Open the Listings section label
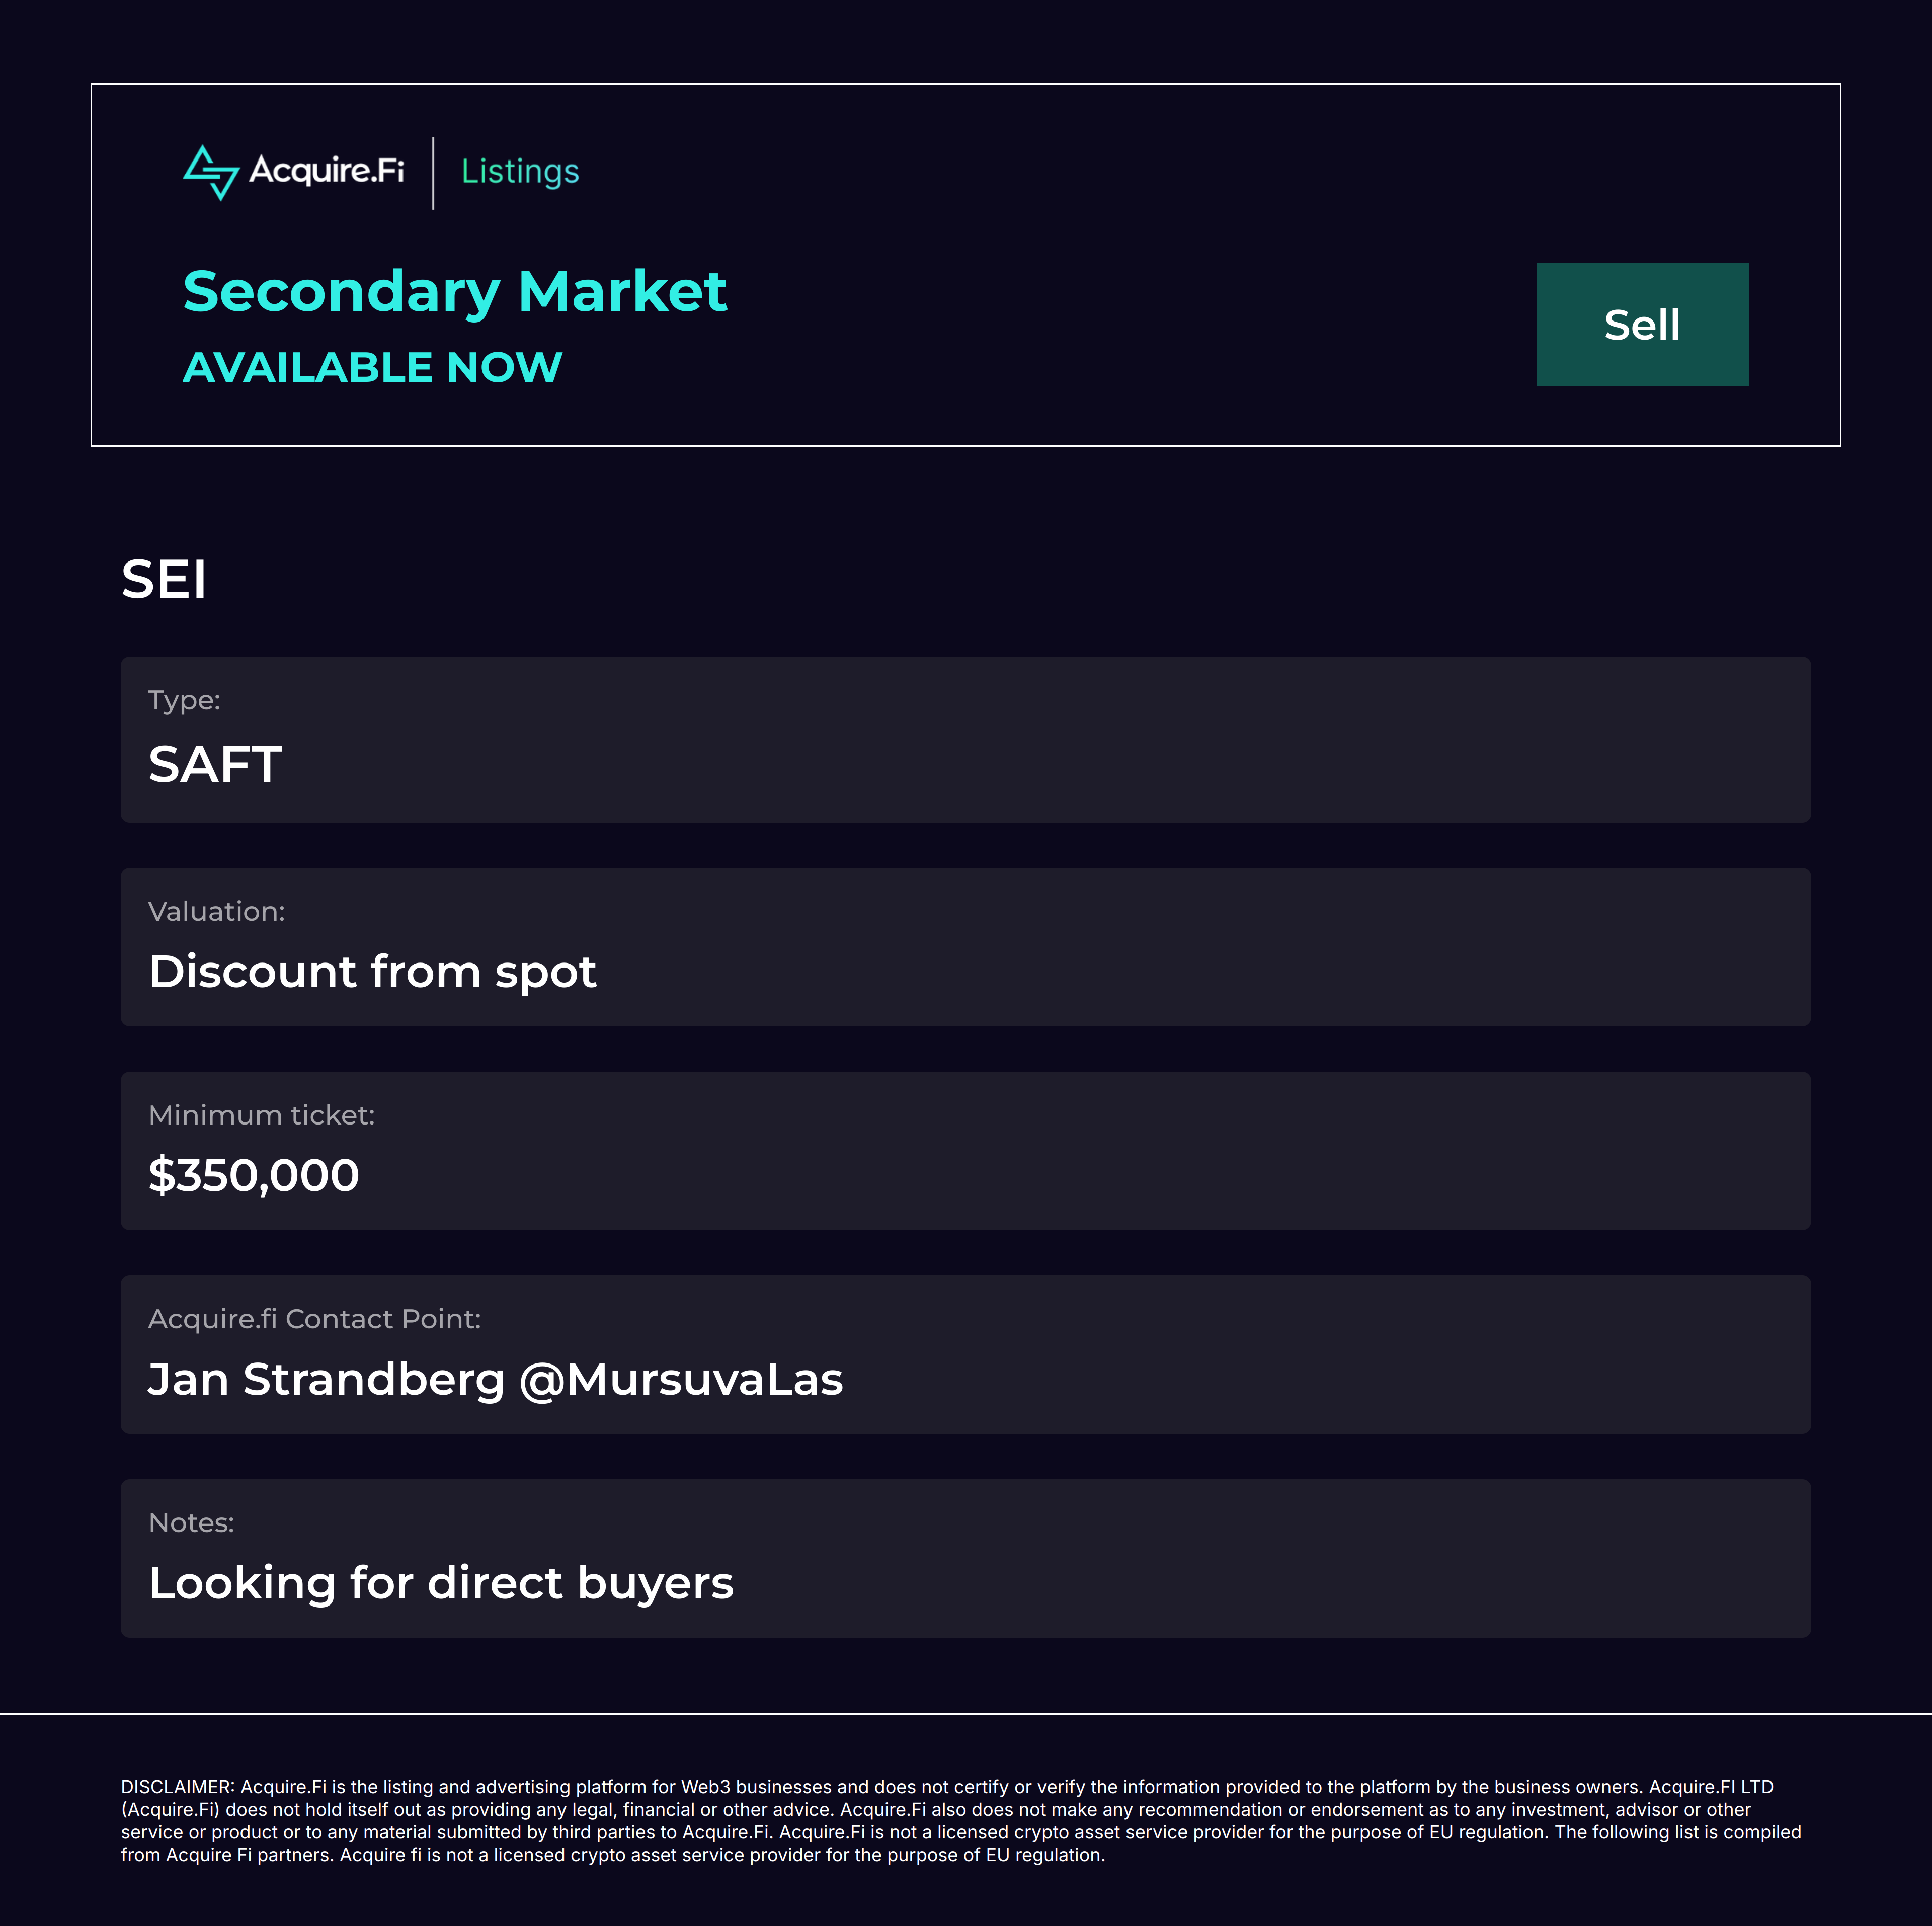1932x1926 pixels. 520,171
